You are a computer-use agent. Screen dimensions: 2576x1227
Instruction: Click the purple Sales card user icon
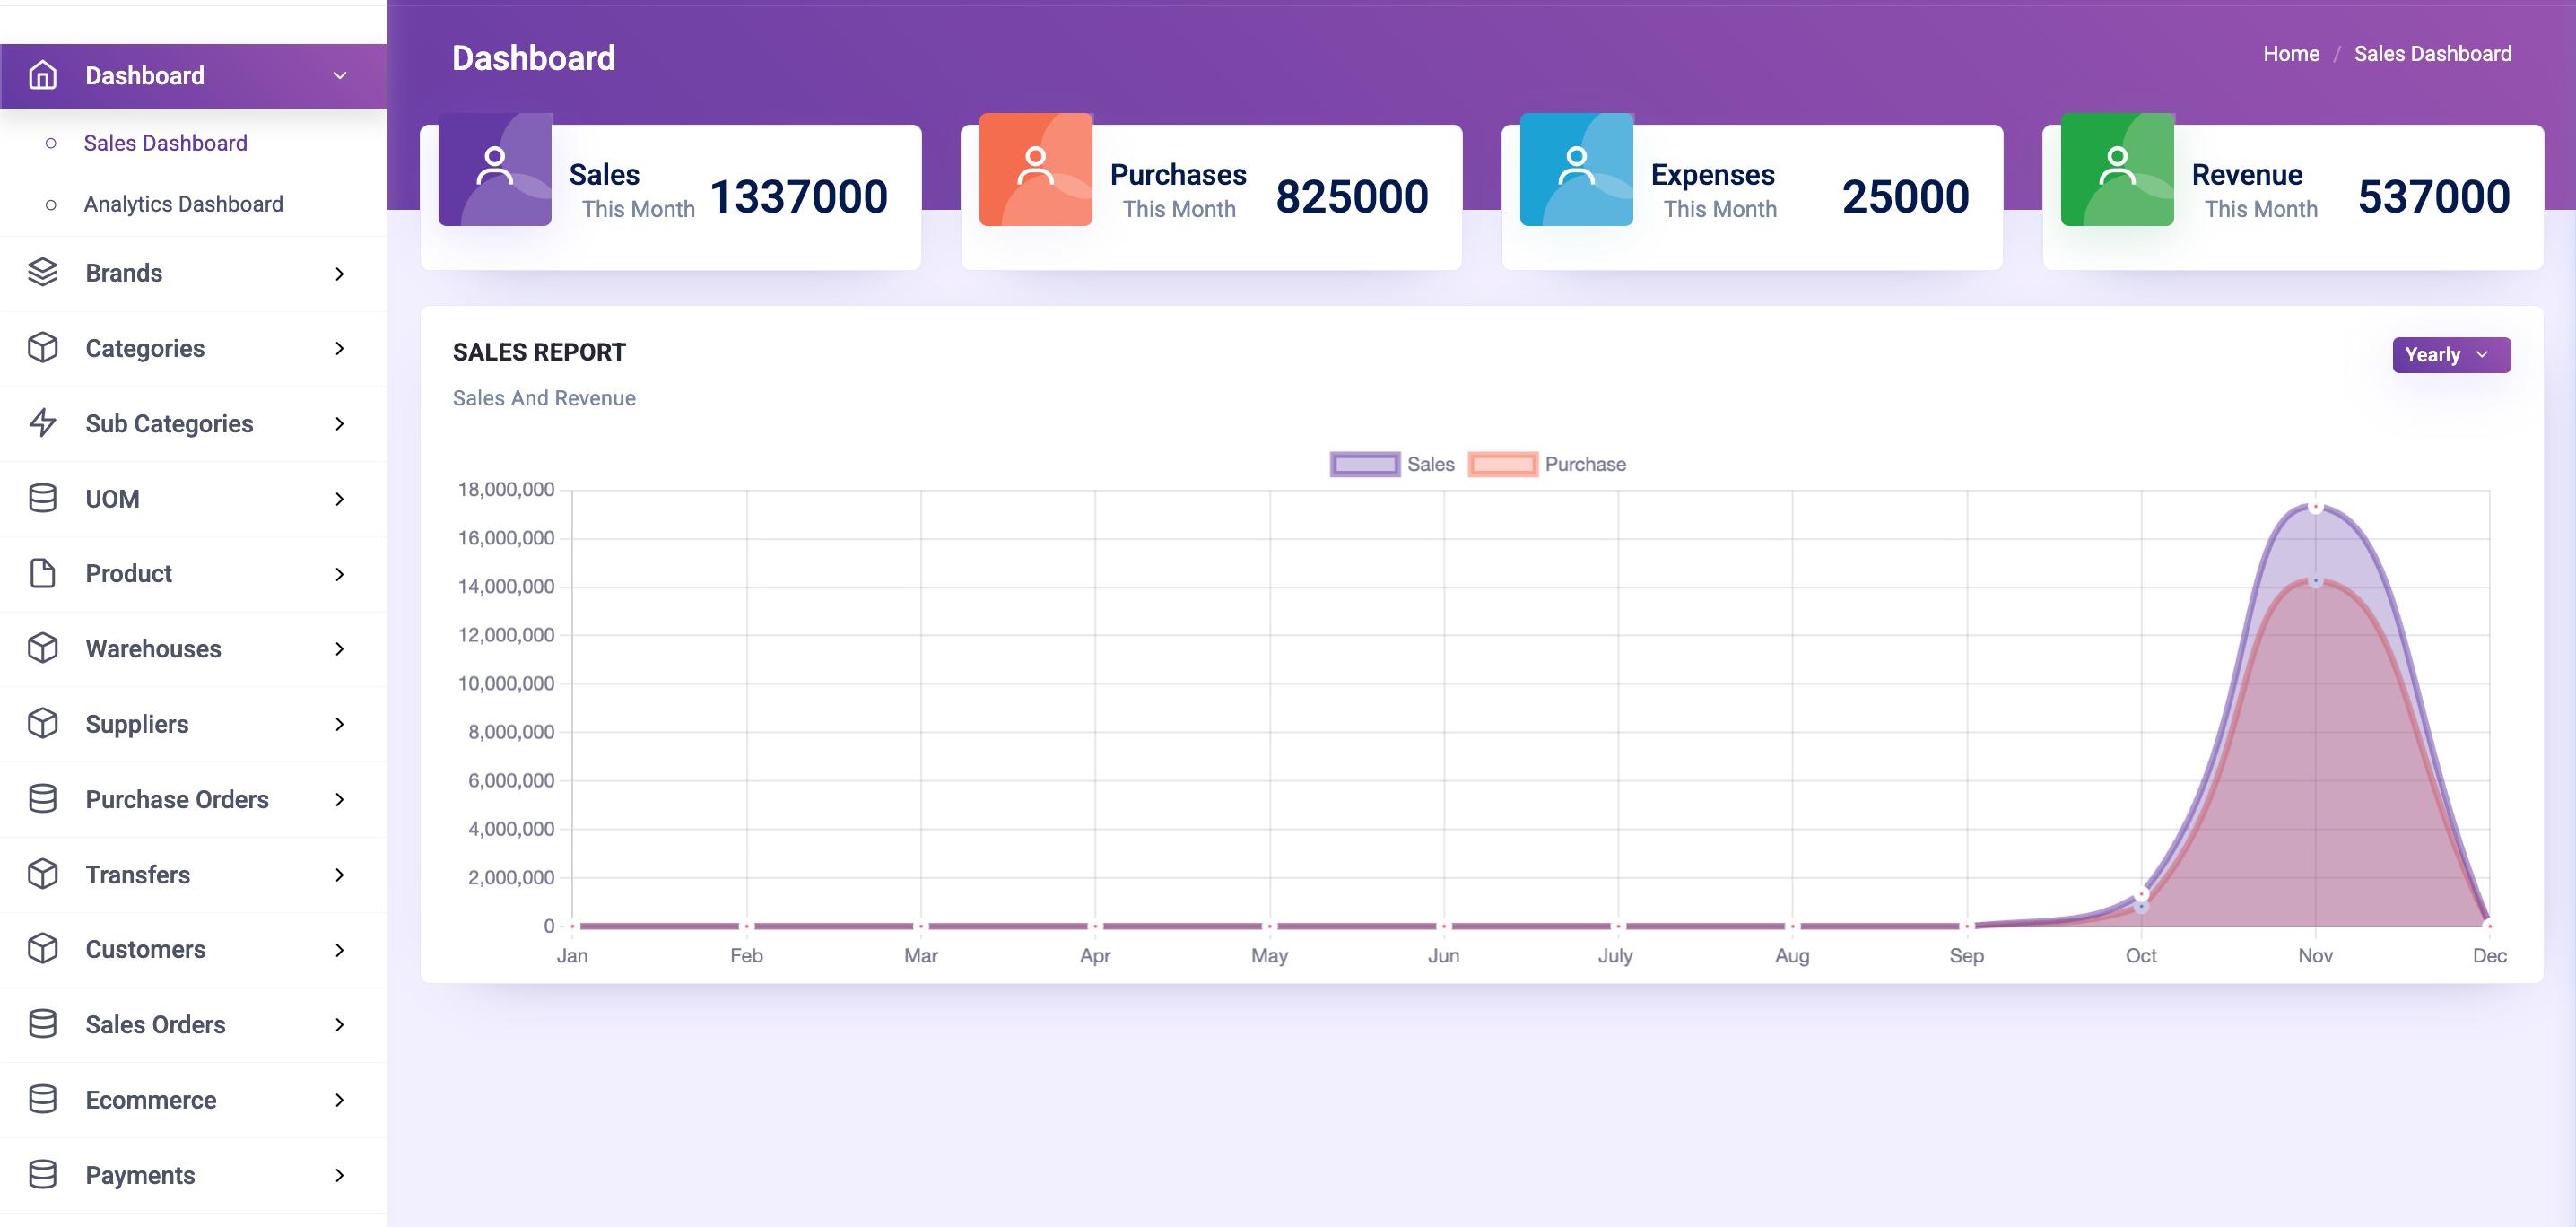[x=494, y=168]
